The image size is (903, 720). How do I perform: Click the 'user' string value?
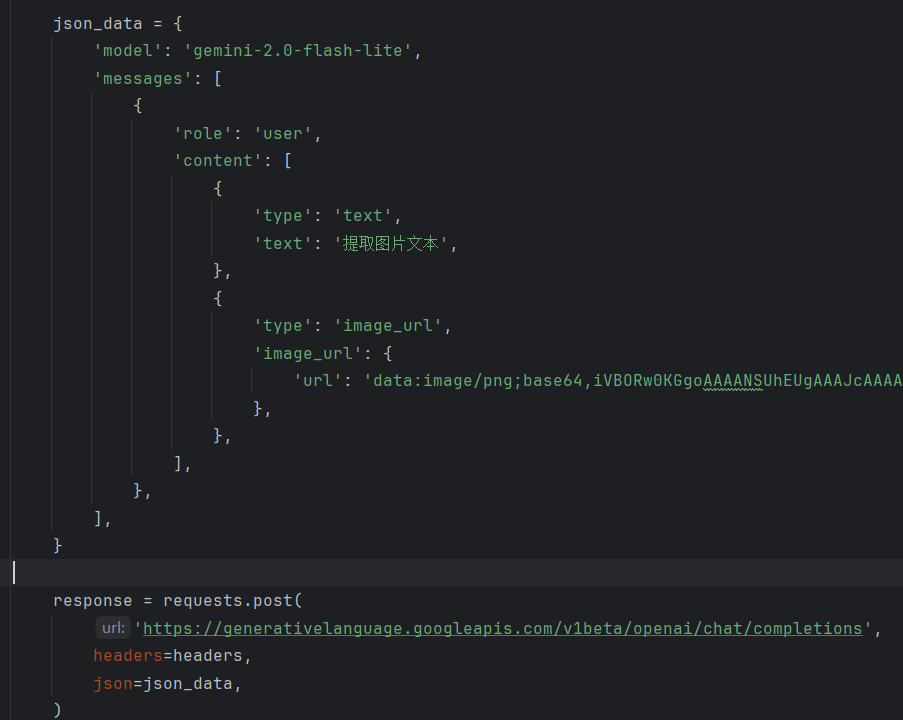282,134
